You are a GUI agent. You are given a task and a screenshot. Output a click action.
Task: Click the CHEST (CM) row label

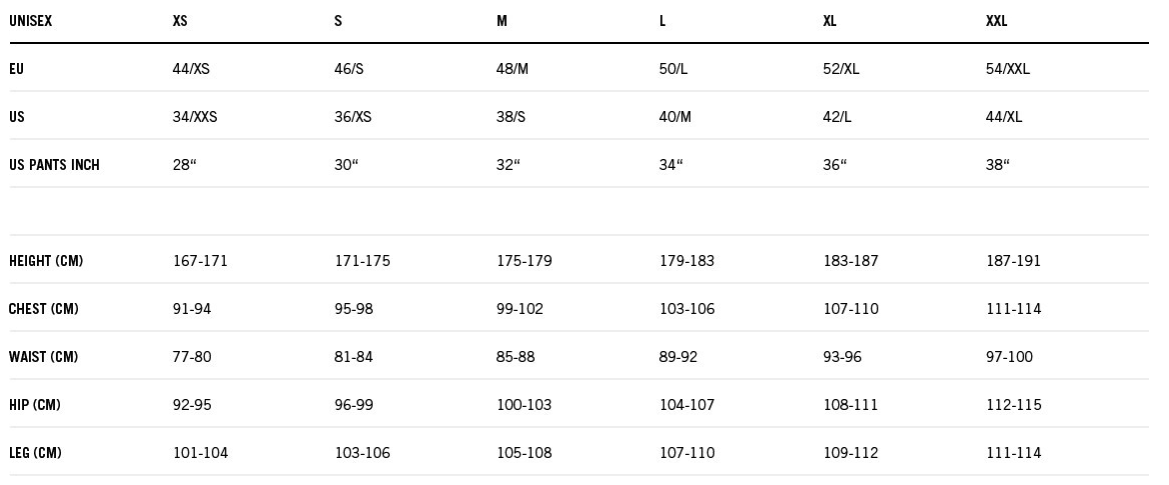pos(43,308)
